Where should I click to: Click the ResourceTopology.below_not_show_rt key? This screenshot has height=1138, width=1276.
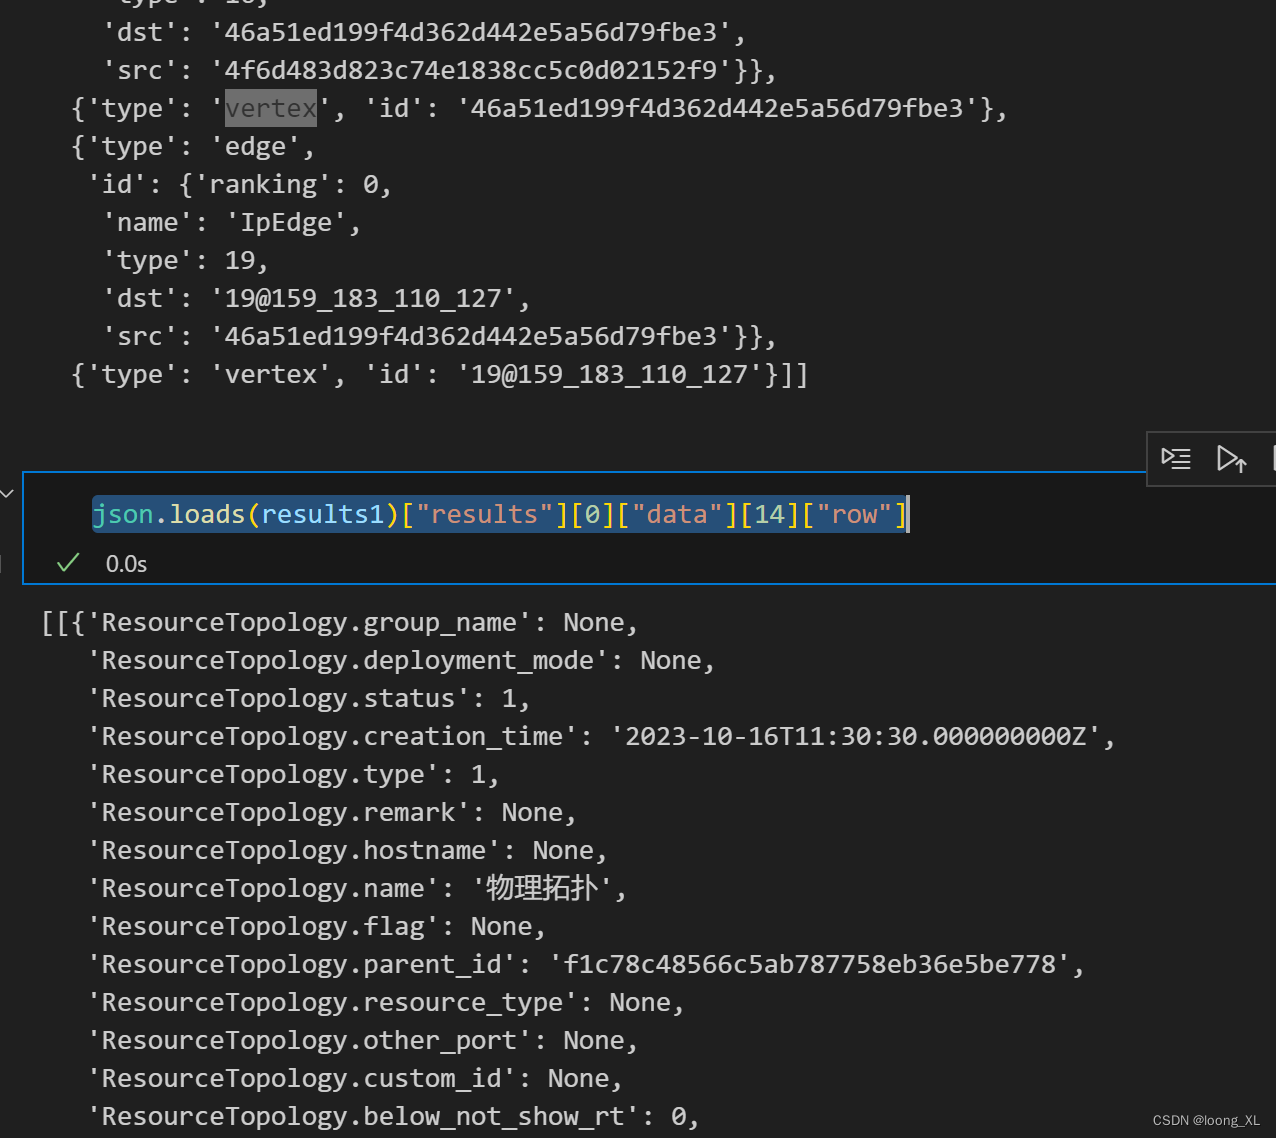pos(363,1117)
